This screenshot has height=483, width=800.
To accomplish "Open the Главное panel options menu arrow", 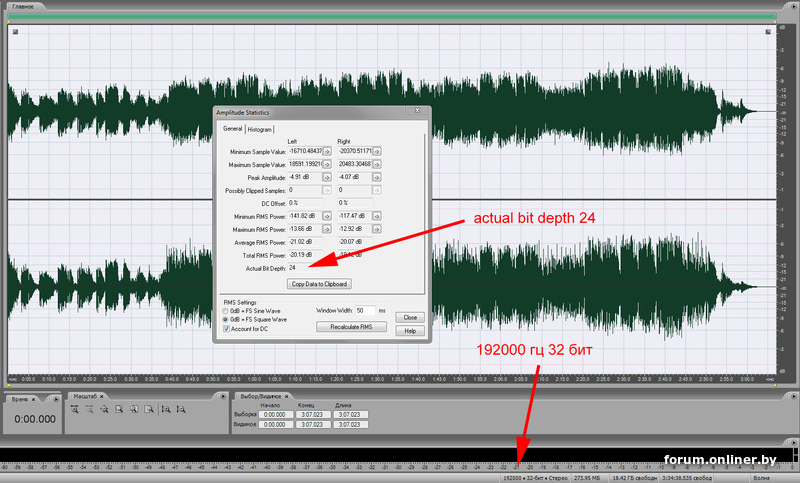I will click(x=793, y=6).
